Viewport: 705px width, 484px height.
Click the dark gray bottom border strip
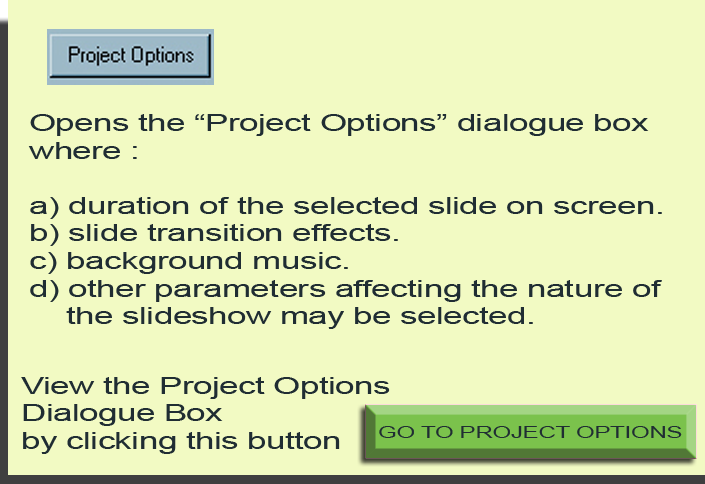click(x=352, y=480)
